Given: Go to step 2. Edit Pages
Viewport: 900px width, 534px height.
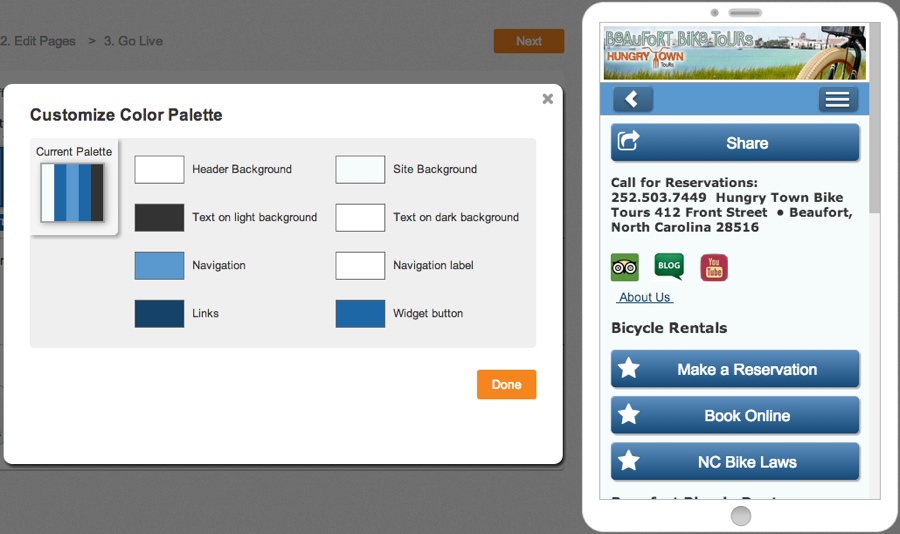Looking at the screenshot, I should coord(38,41).
